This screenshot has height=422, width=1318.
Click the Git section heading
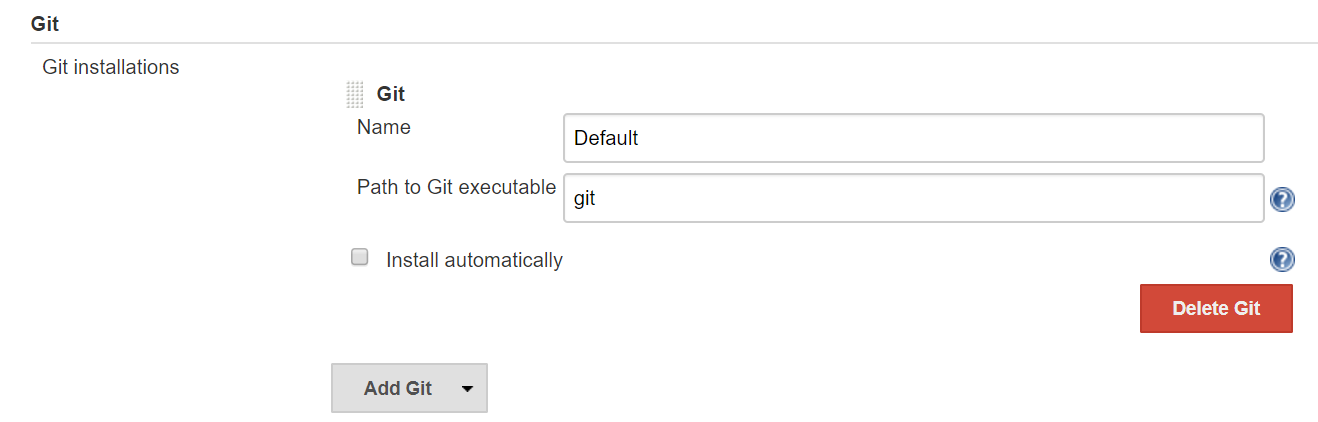point(45,23)
